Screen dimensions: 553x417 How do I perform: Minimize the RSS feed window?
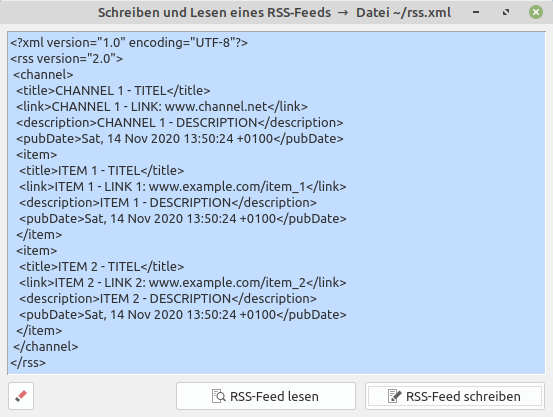click(x=476, y=12)
